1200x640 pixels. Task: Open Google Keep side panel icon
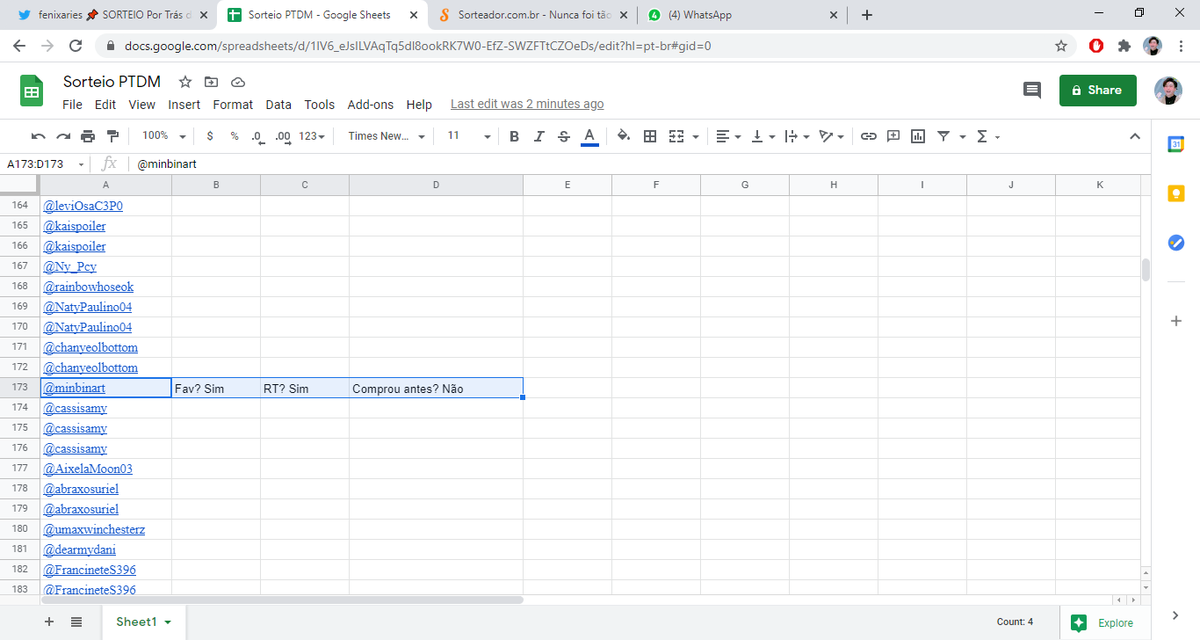[1176, 193]
